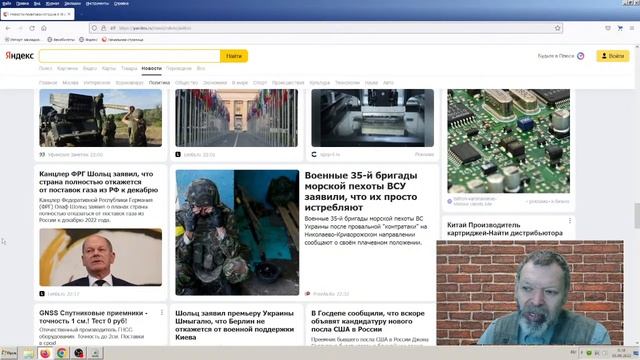640x360 pixels.
Task: Open the Файл menu
Action: click(x=7, y=3)
